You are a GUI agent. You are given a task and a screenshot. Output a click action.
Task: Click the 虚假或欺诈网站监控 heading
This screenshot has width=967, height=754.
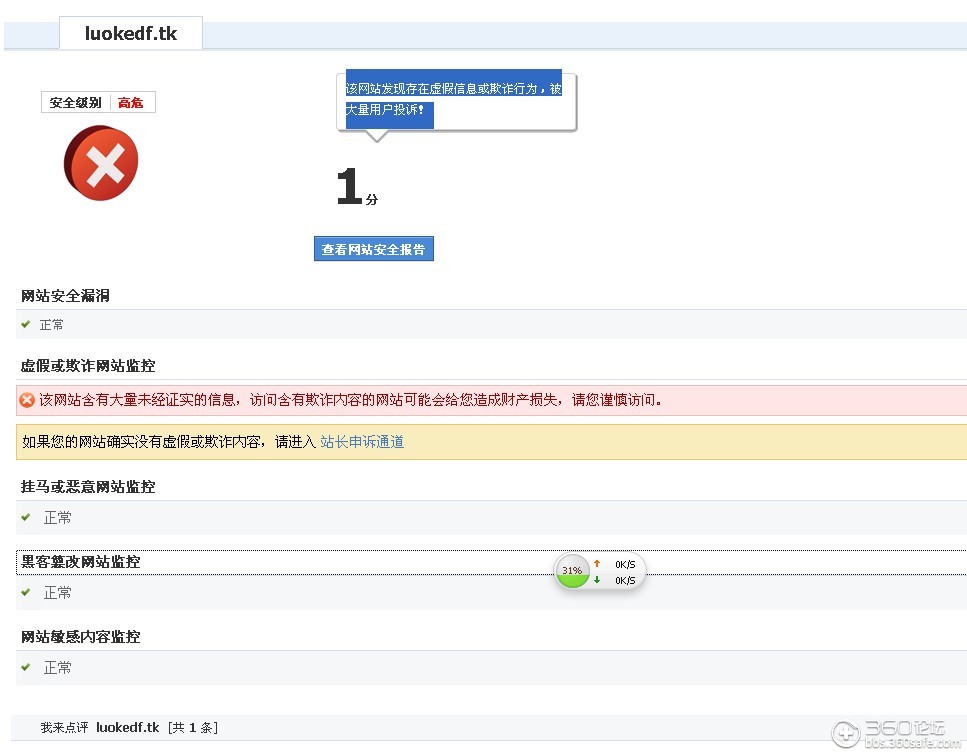tap(88, 366)
